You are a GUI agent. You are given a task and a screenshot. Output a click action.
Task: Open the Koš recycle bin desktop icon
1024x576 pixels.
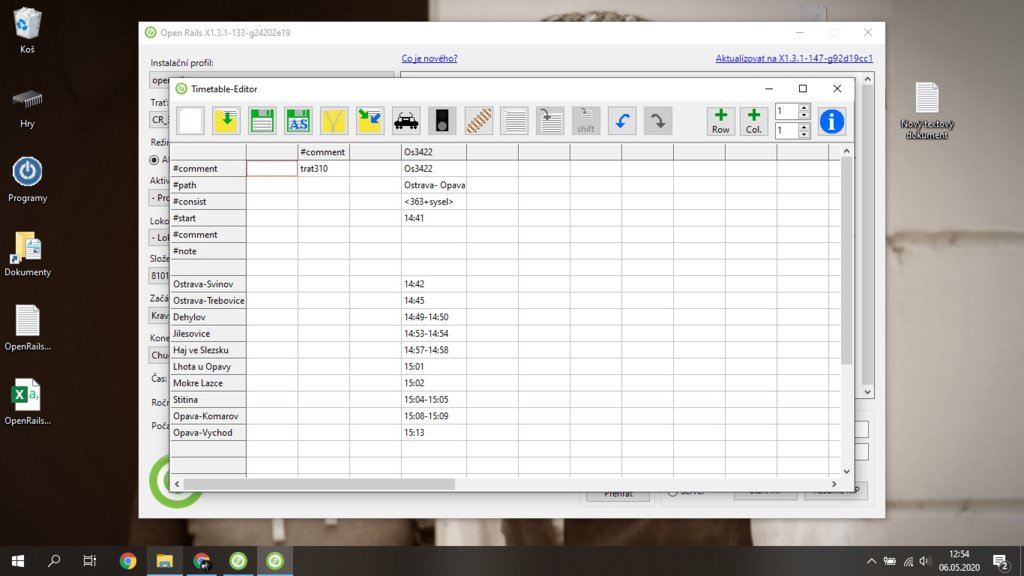27,30
